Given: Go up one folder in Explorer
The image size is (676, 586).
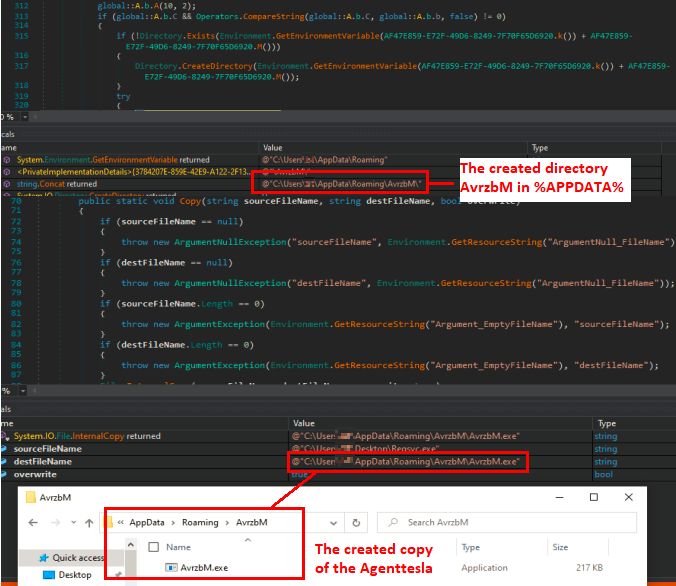Looking at the screenshot, I should 89,523.
